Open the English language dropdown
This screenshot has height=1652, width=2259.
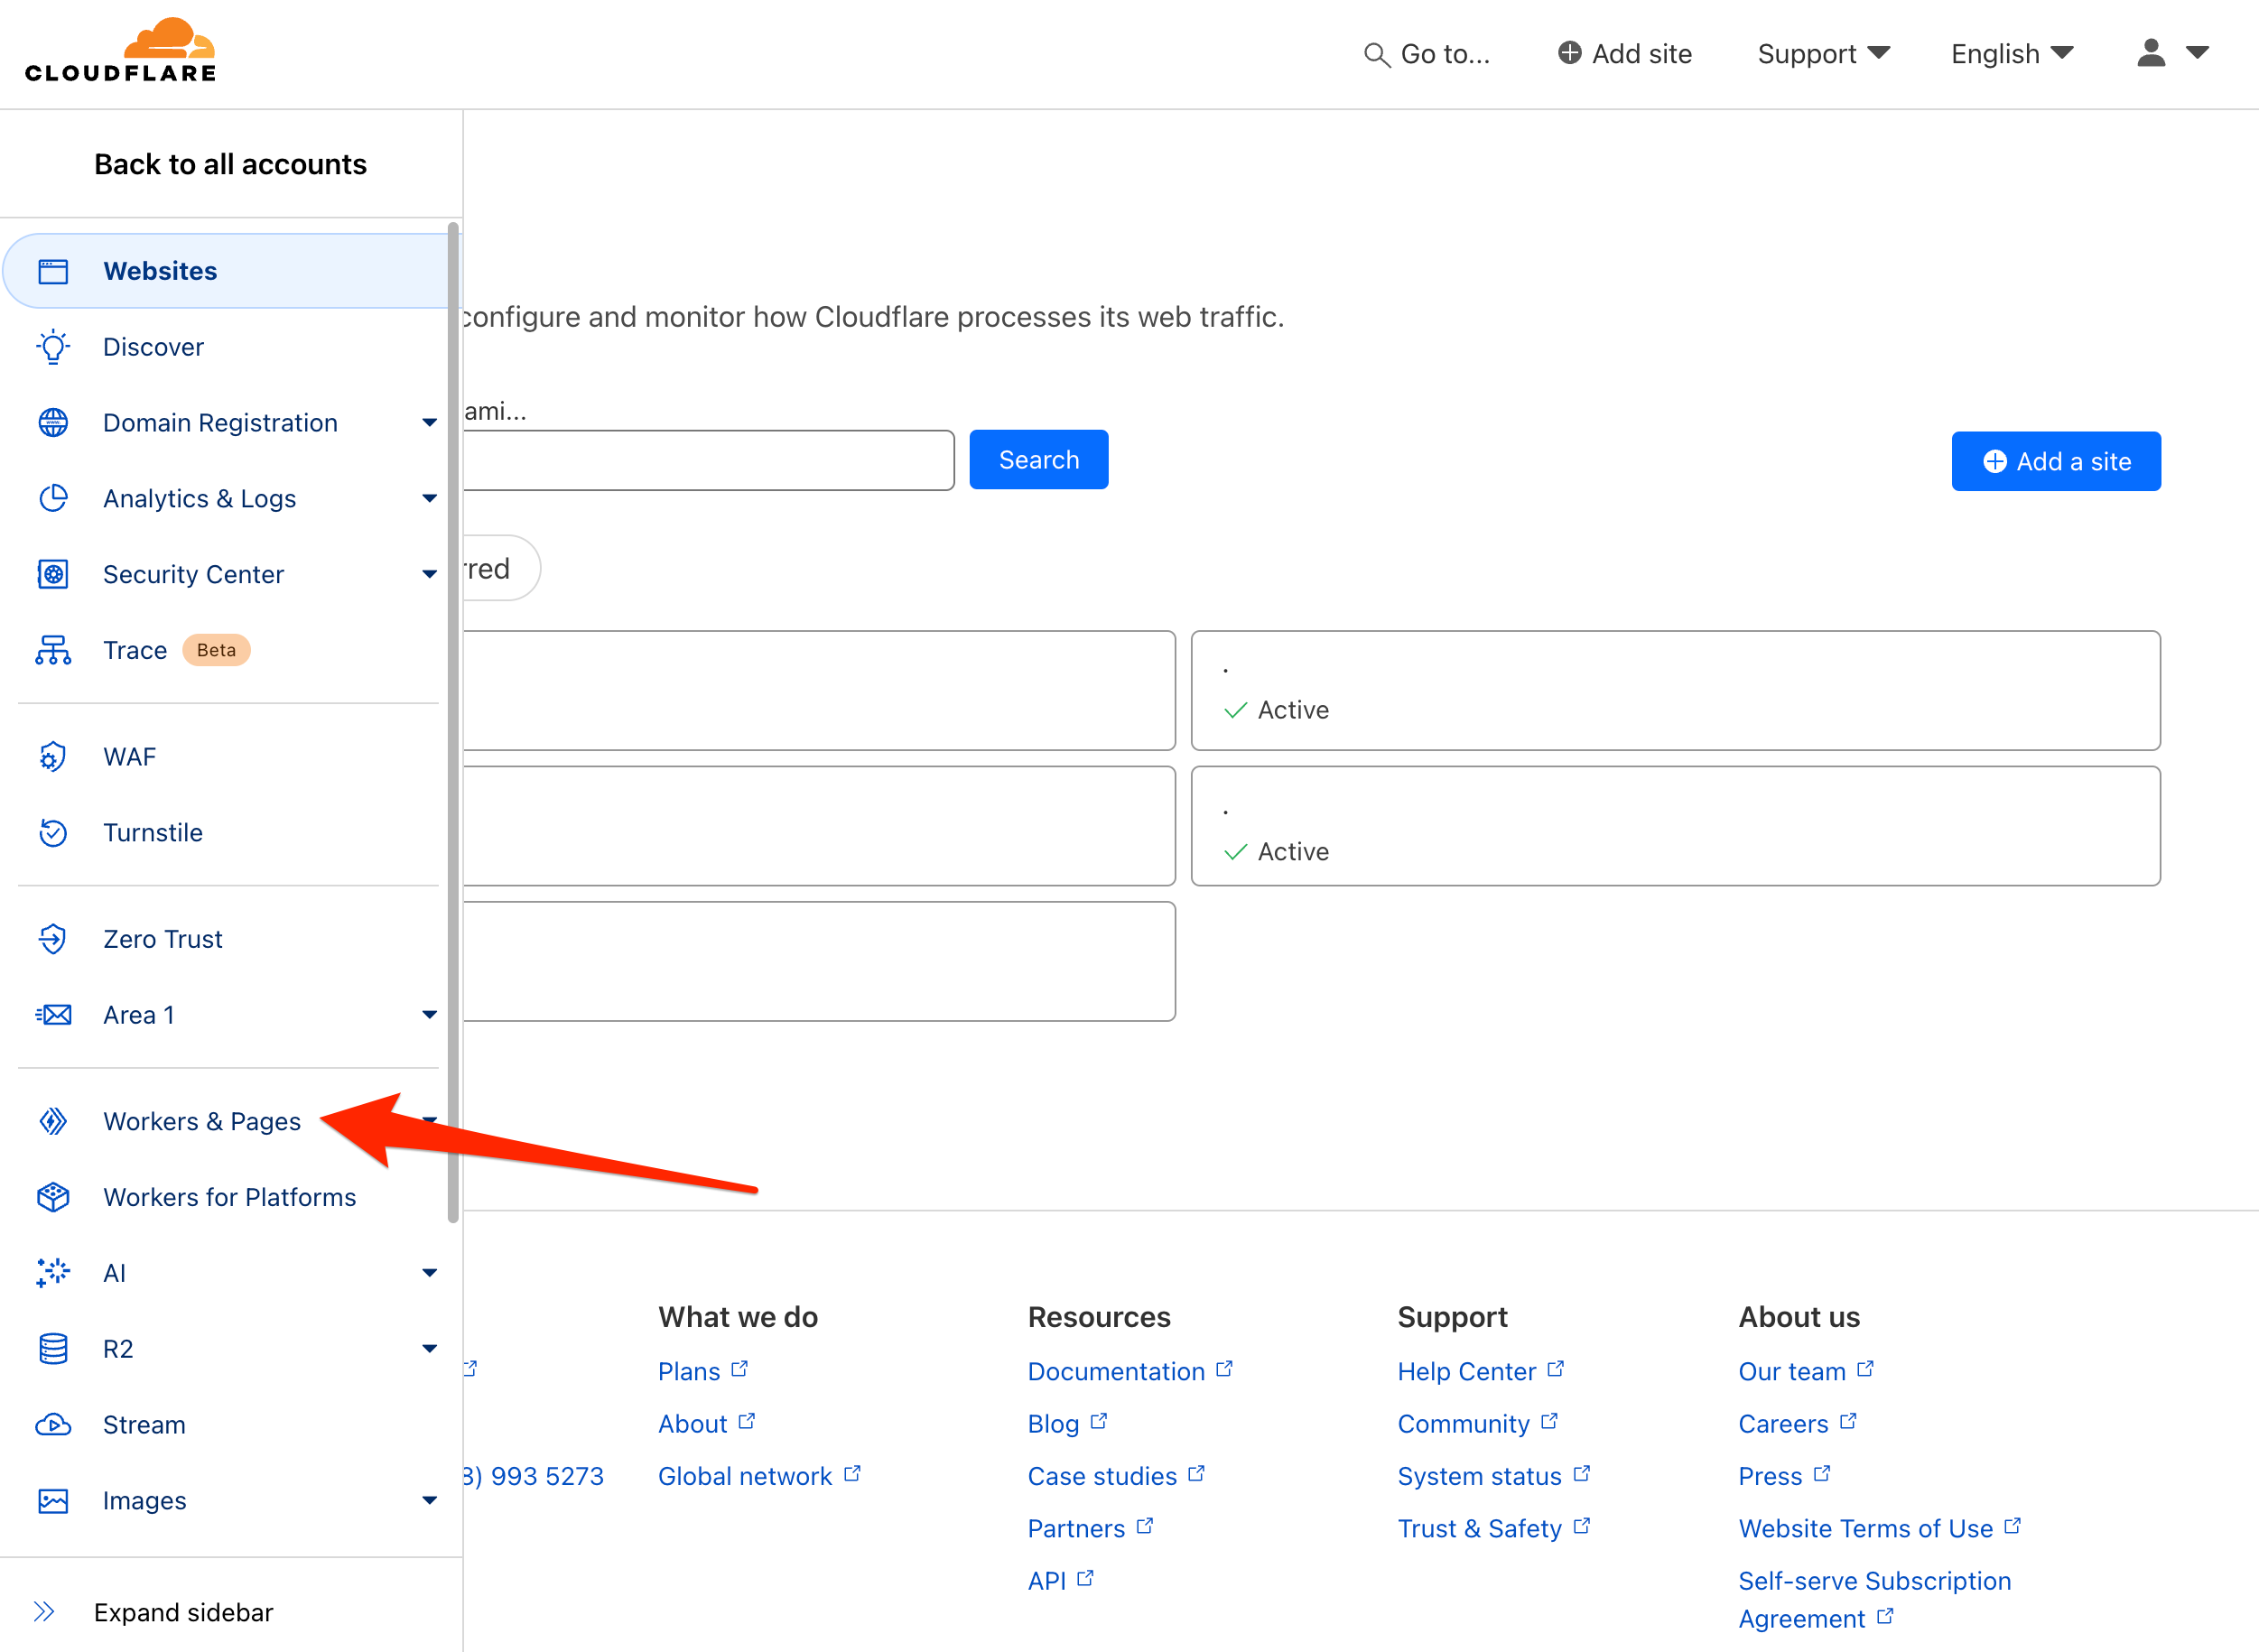(2010, 54)
